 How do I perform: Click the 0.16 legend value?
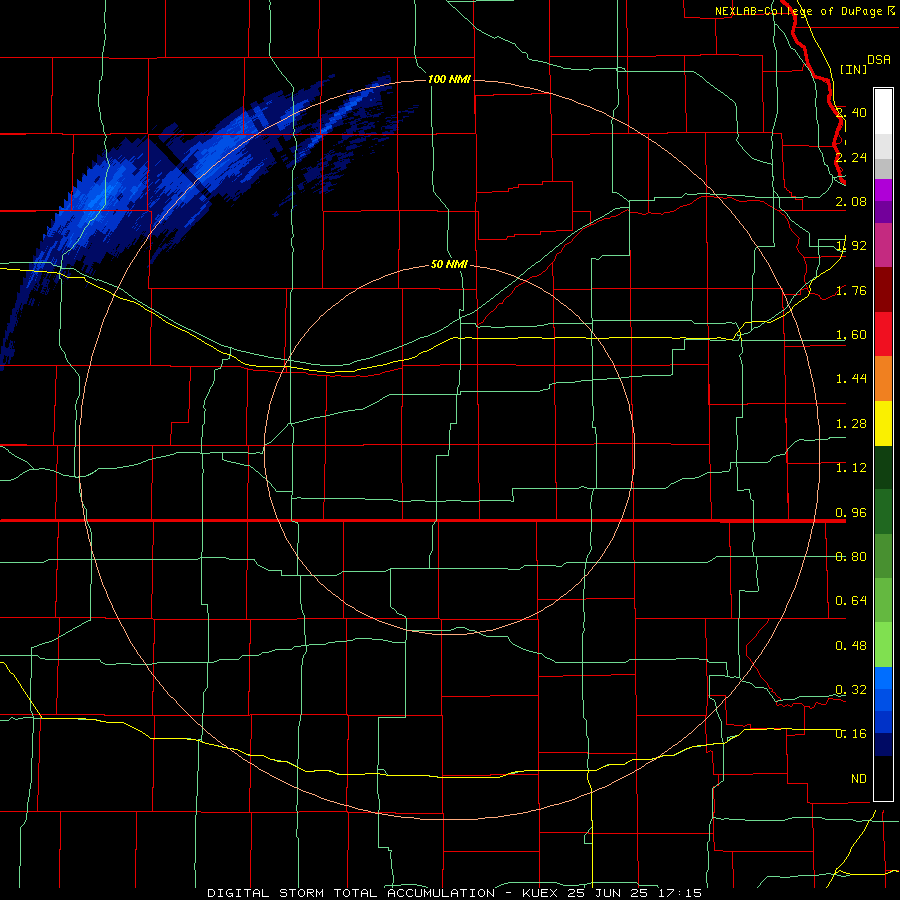pyautogui.click(x=851, y=734)
